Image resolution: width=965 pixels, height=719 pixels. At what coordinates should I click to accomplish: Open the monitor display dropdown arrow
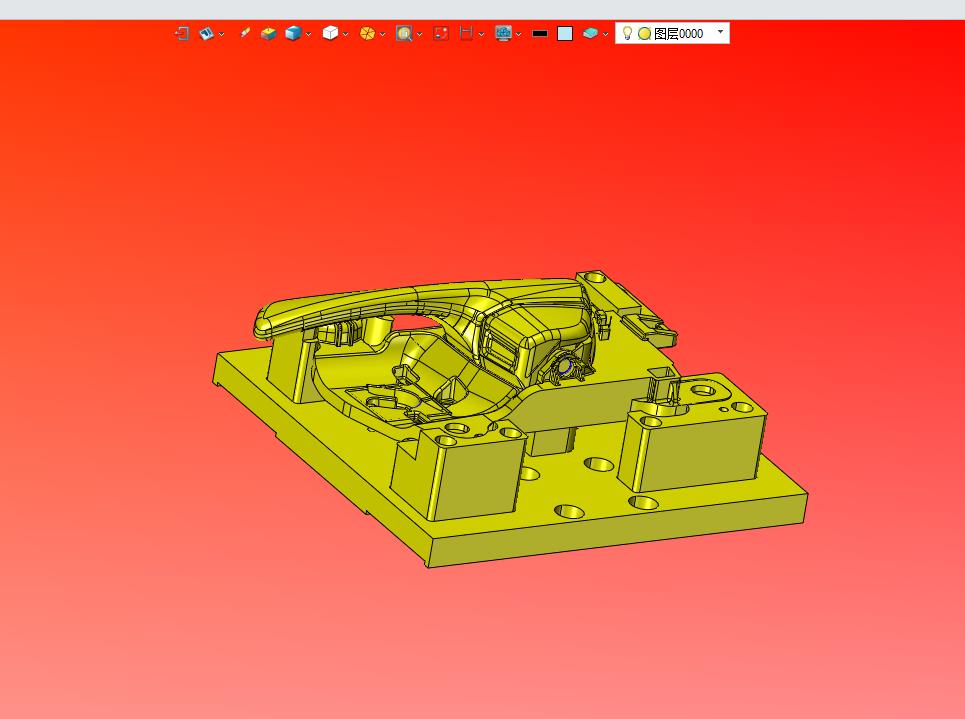pyautogui.click(x=518, y=34)
